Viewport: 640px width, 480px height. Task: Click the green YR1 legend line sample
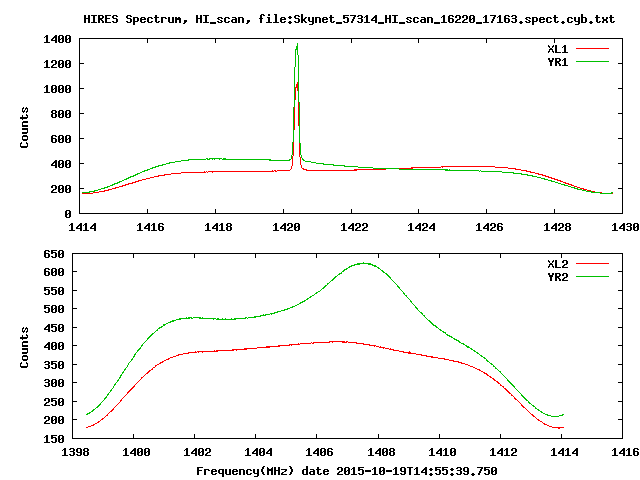(x=593, y=62)
